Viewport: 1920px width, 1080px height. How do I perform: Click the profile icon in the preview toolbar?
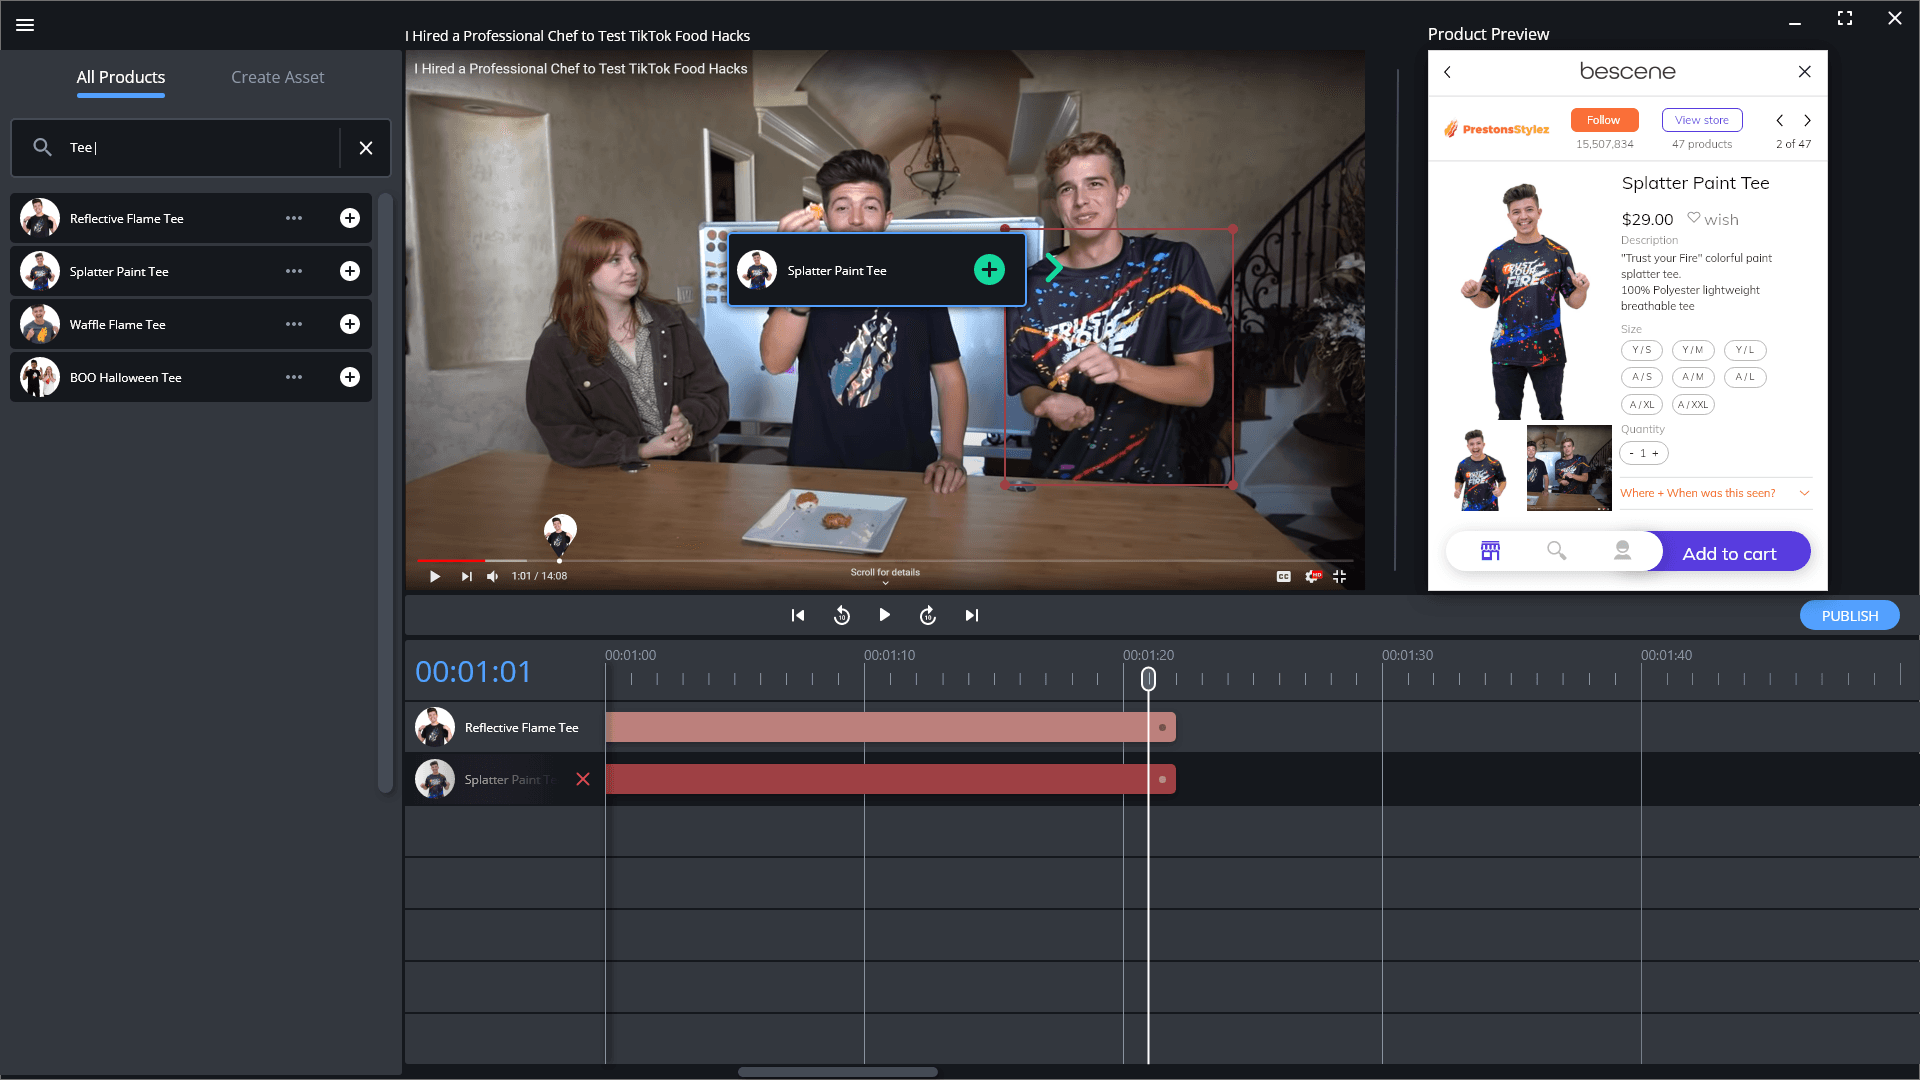(x=1622, y=550)
